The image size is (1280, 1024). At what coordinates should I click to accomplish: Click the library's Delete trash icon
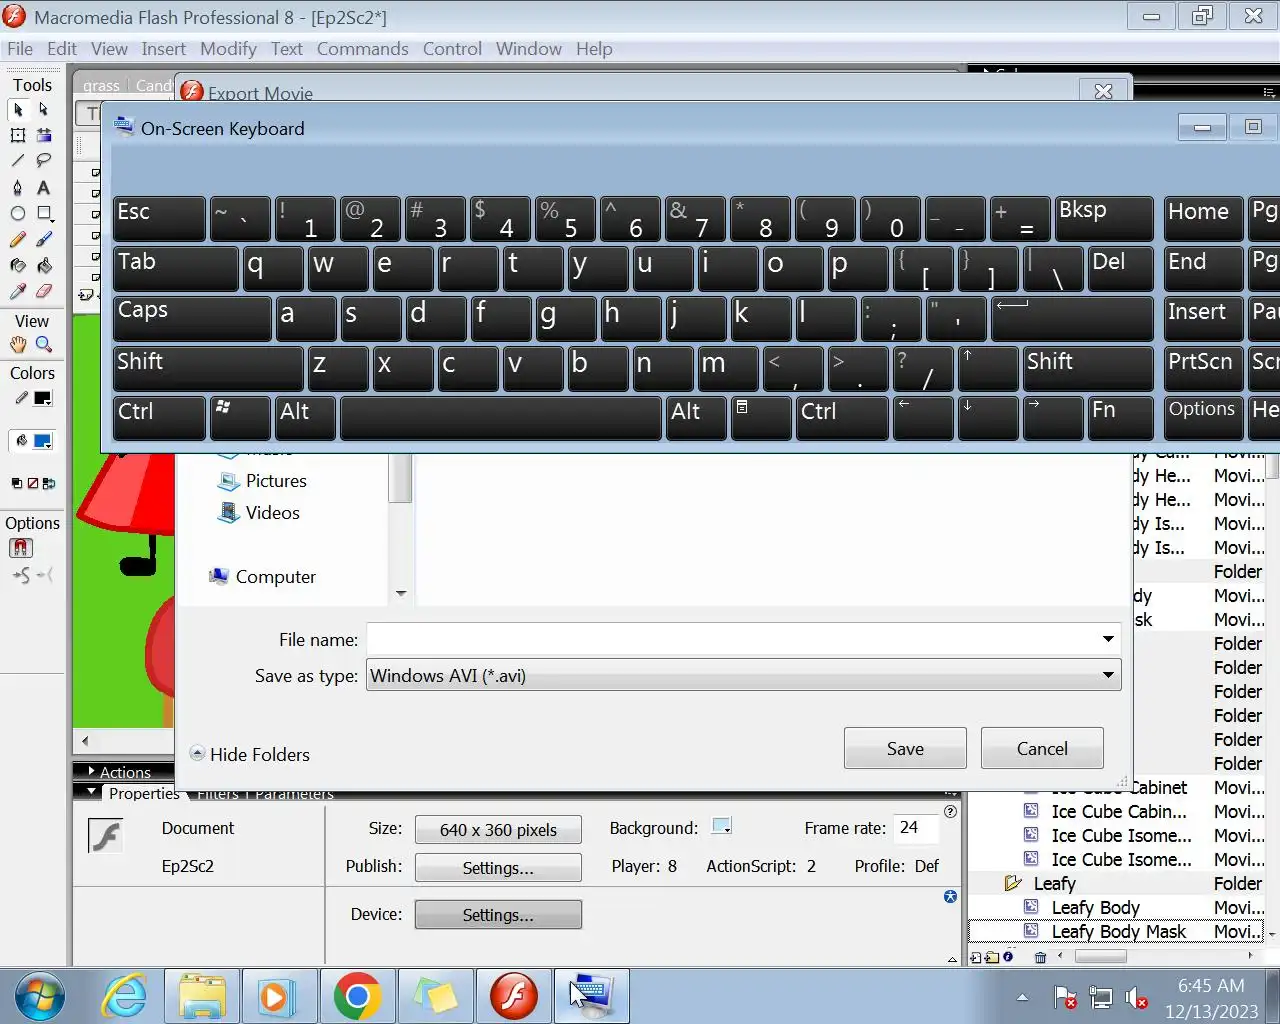(1040, 957)
